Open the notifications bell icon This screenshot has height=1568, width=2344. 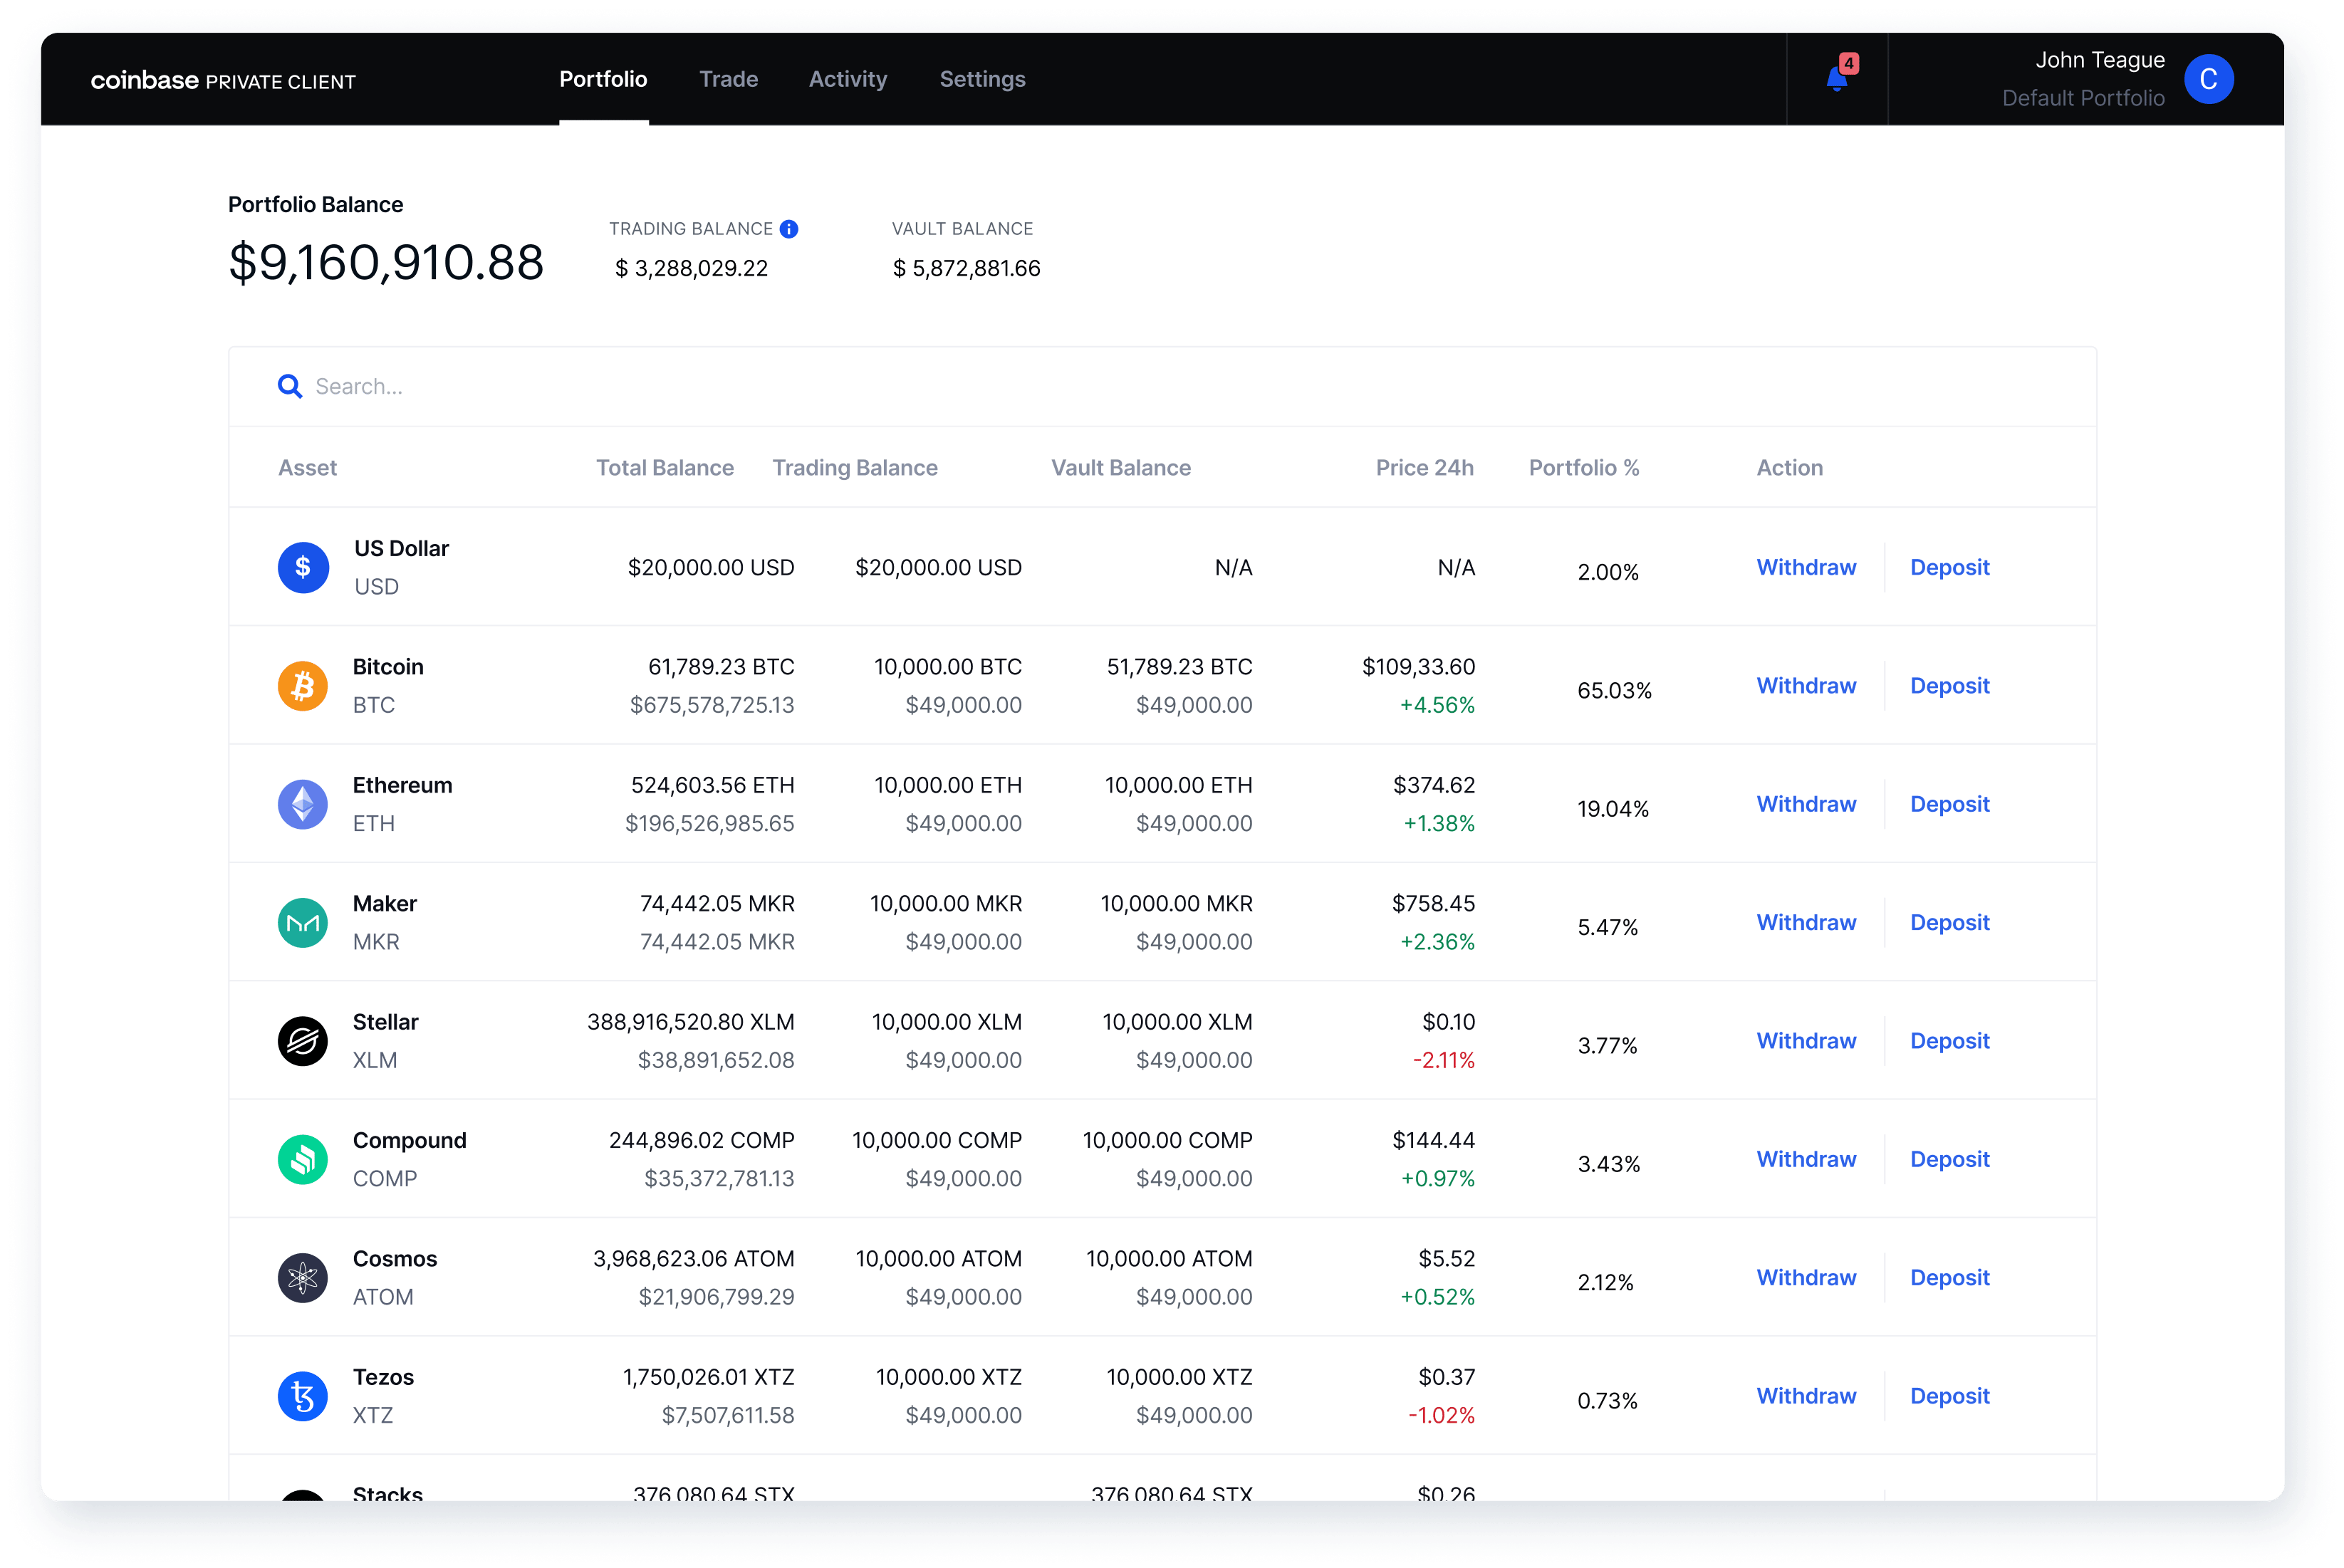[x=1836, y=78]
